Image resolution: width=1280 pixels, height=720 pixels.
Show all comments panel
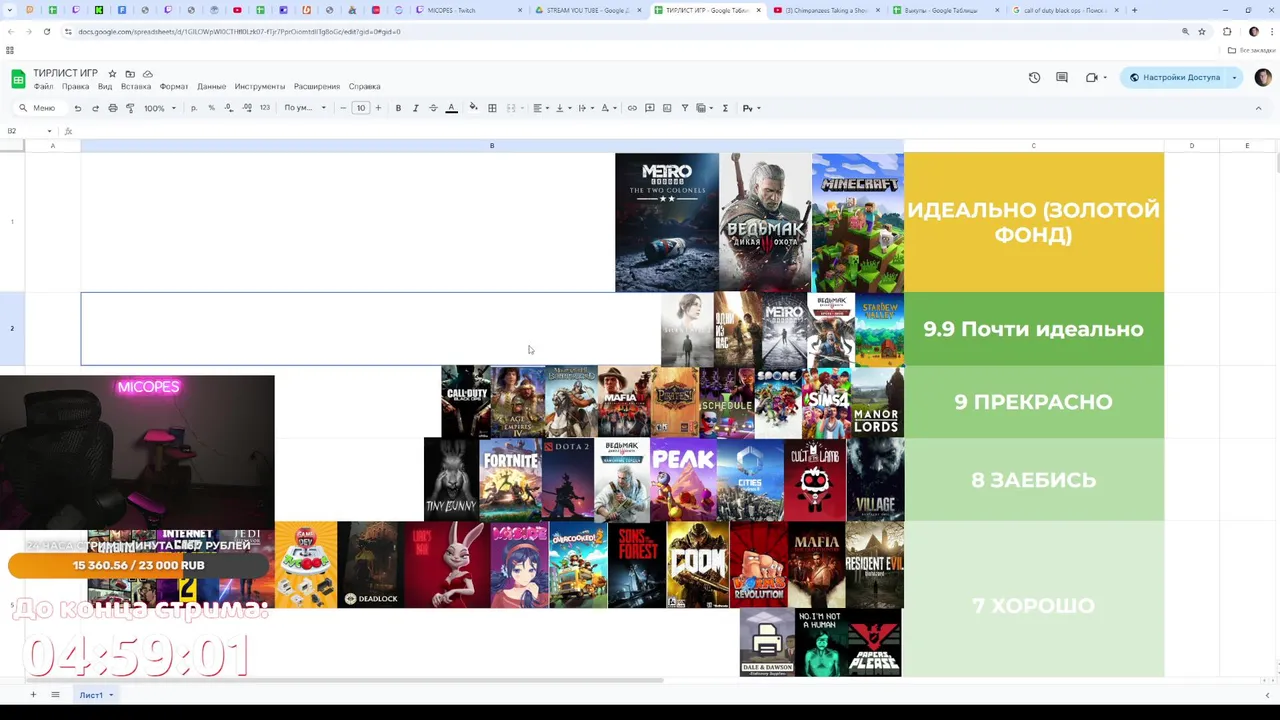tap(1062, 77)
